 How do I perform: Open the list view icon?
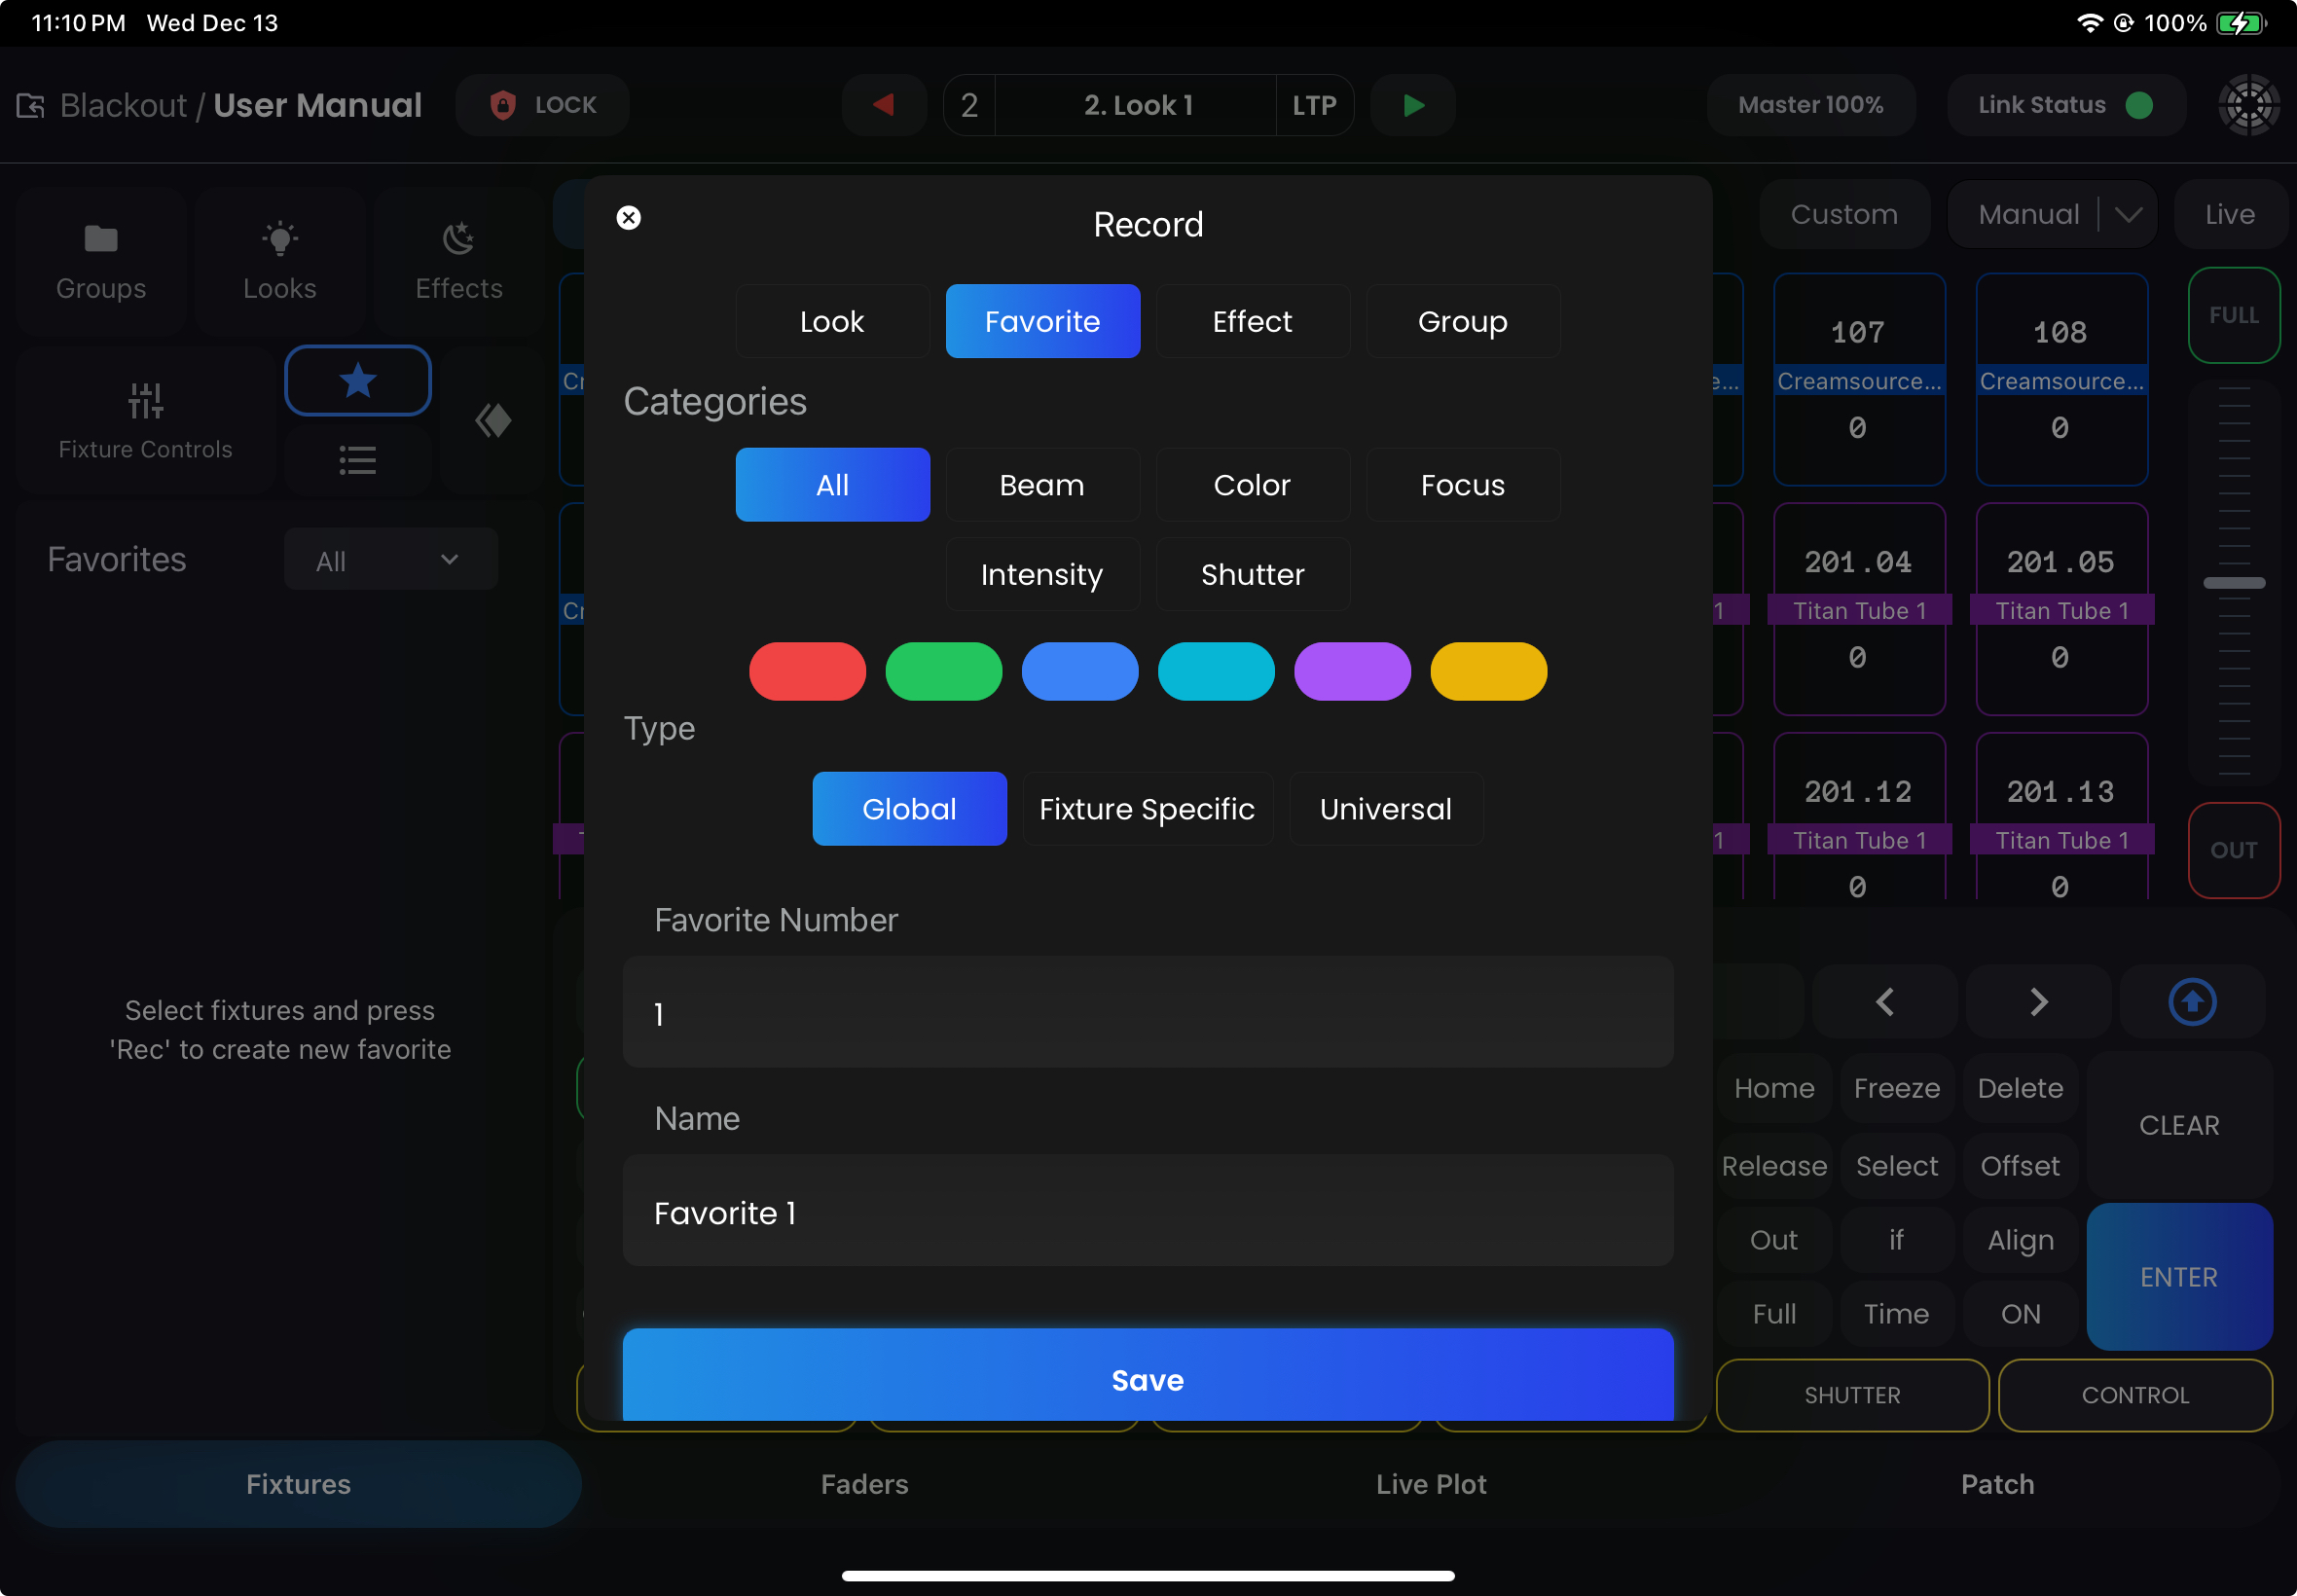click(358, 460)
